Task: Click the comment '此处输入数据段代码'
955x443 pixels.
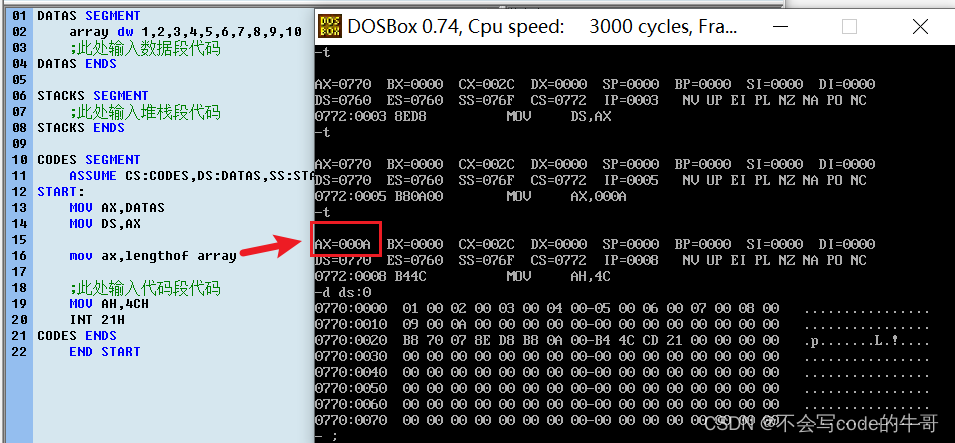Action: [x=145, y=48]
